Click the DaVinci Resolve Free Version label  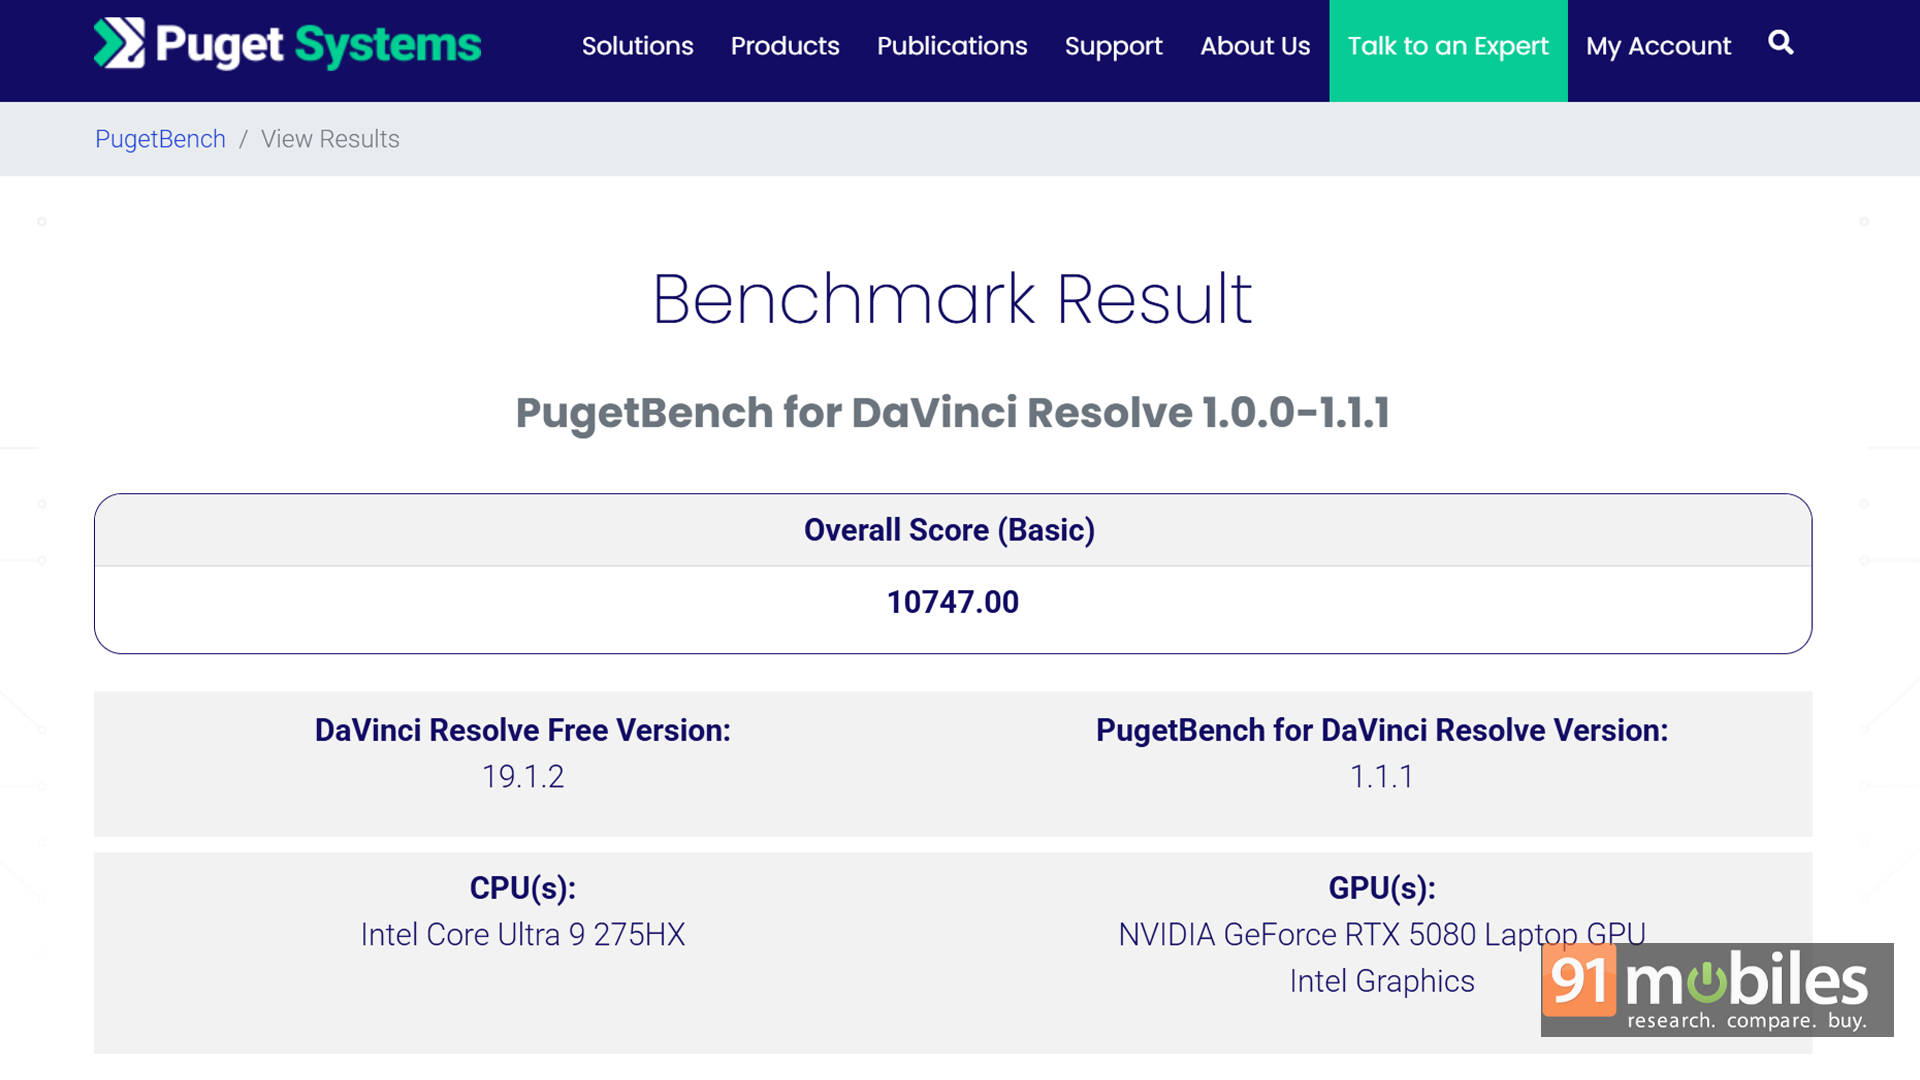pos(523,730)
